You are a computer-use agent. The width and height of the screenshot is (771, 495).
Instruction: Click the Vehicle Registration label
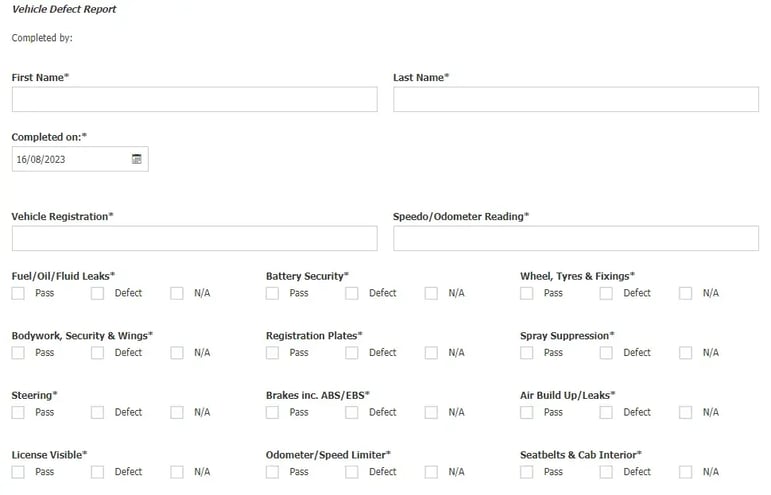(62, 217)
